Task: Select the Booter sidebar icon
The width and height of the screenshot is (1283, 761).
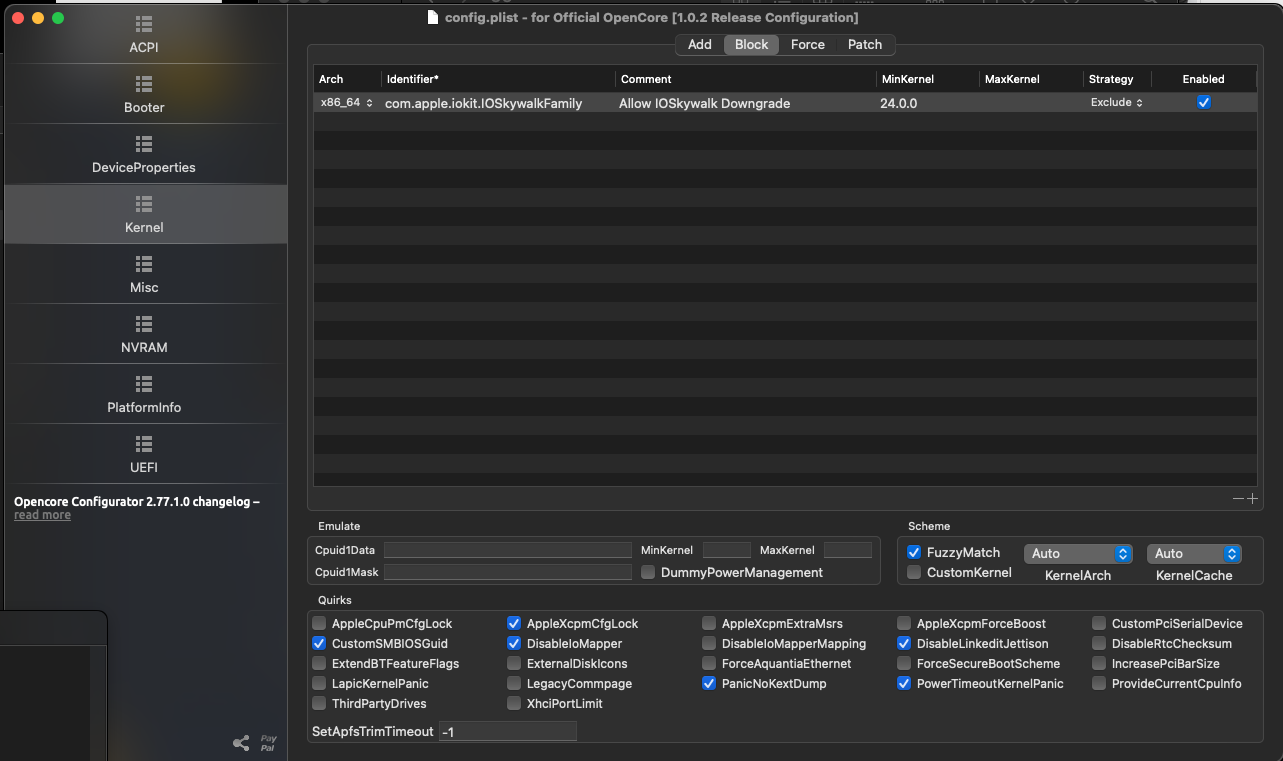Action: 144,84
